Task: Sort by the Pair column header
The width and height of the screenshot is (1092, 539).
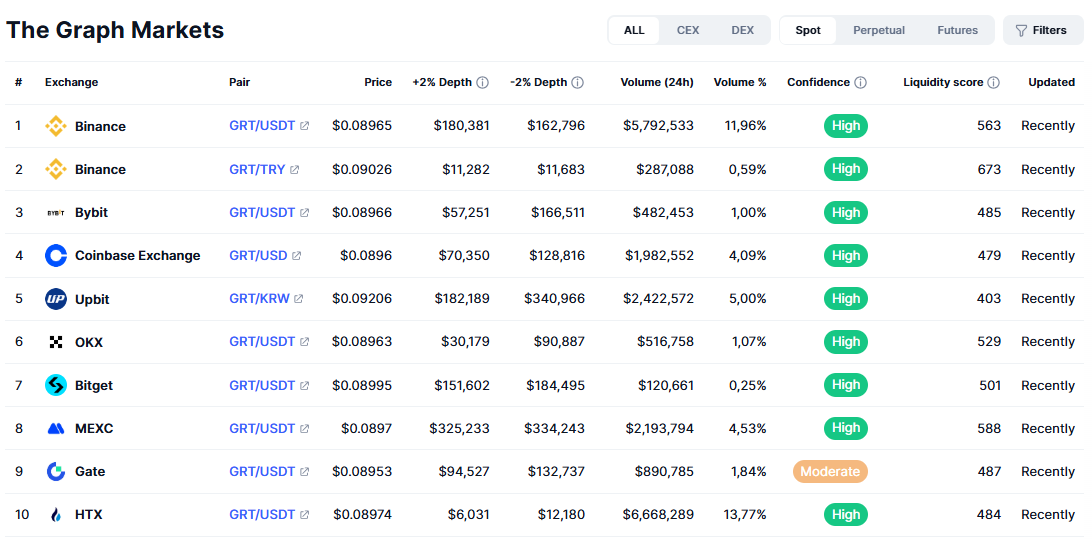Action: (240, 82)
